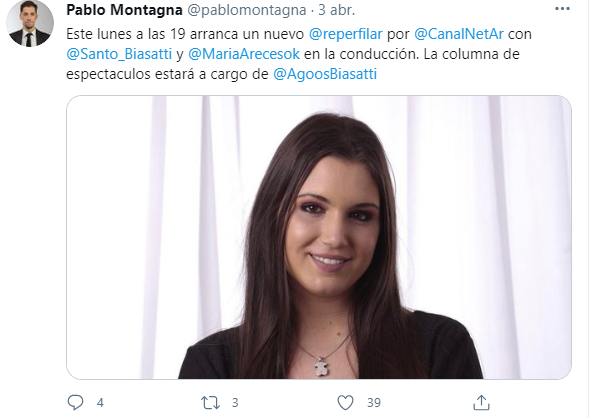Open Pablo Montagna's profile avatar
The height and width of the screenshot is (418, 593).
30,24
